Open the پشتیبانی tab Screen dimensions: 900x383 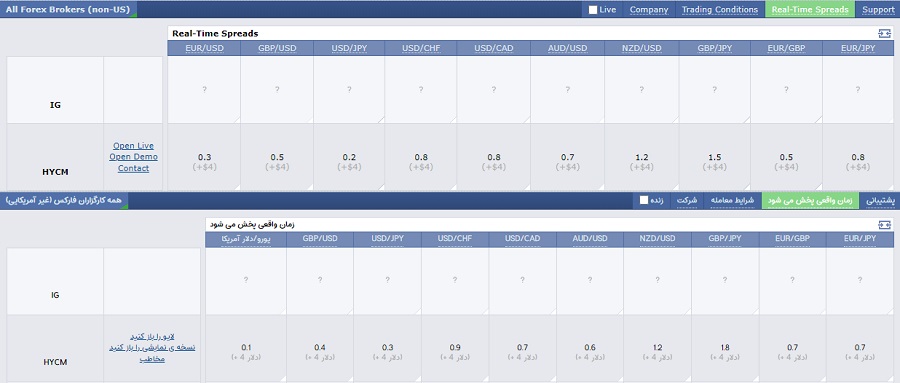point(879,200)
